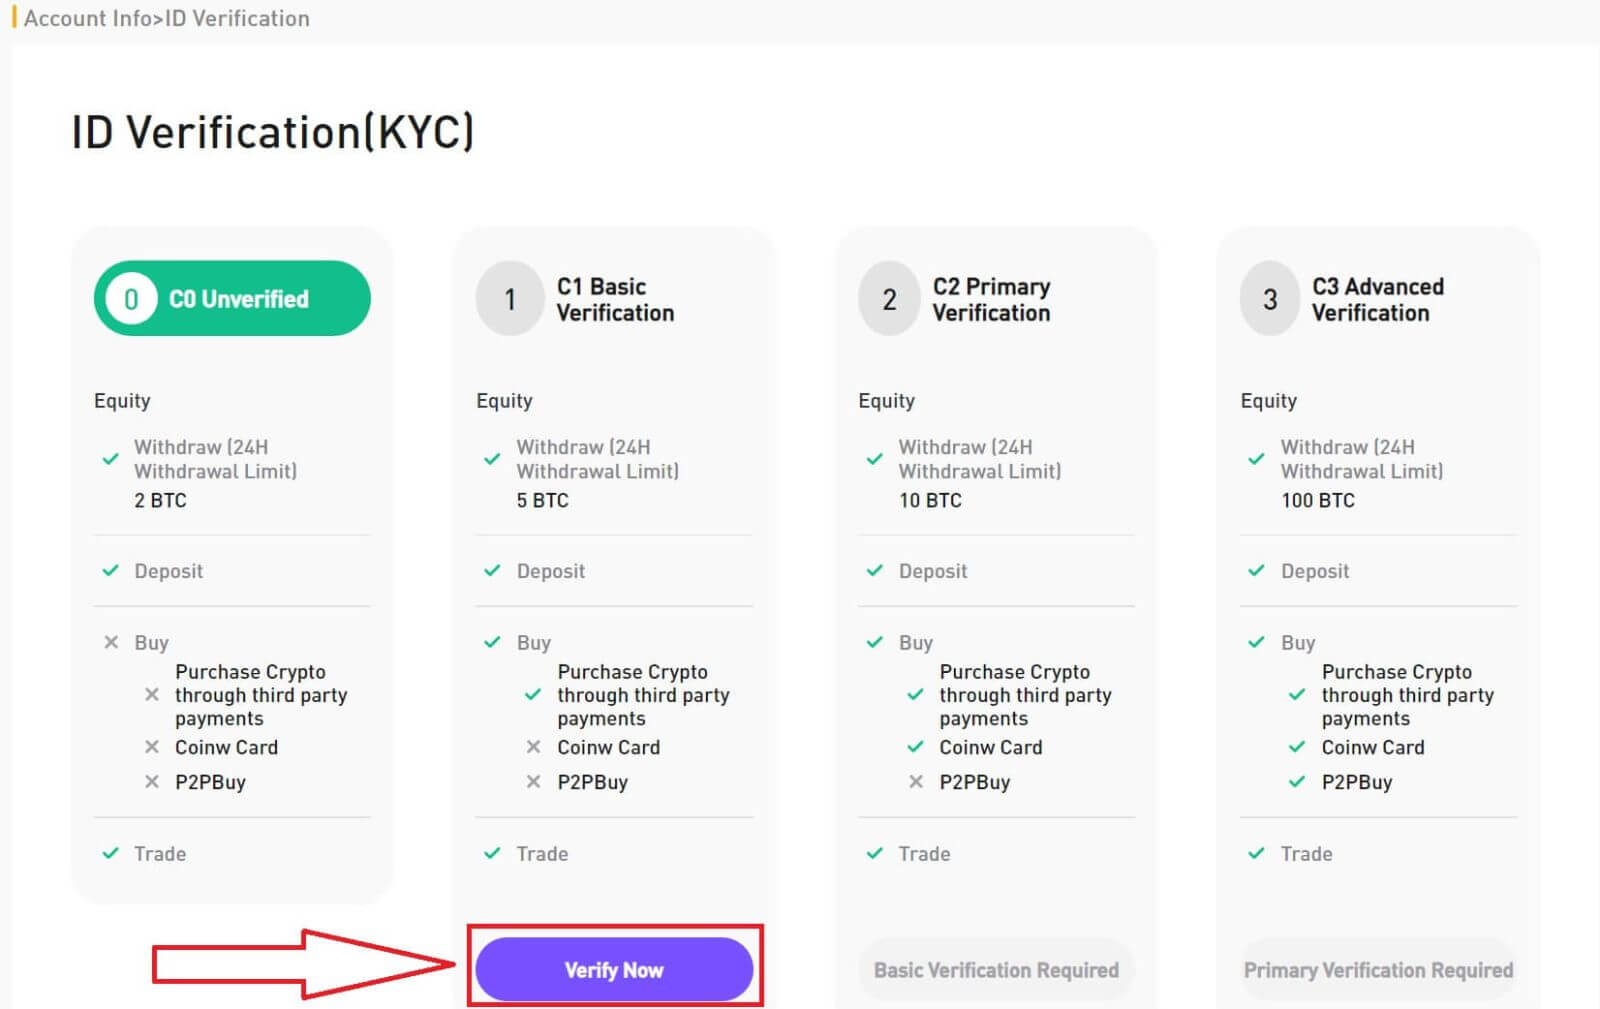Select the C1 Basic Verification heading
Viewport: 1600px width, 1009px height.
pyautogui.click(x=615, y=300)
